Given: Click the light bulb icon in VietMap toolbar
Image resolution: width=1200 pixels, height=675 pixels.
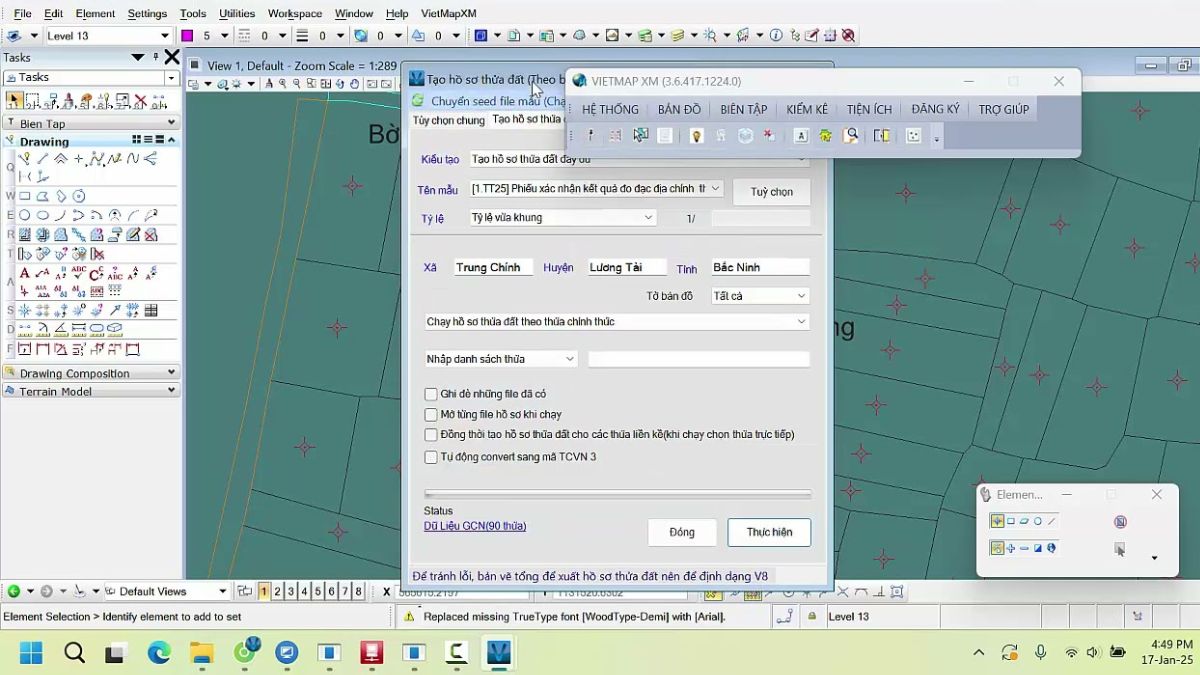Looking at the screenshot, I should pyautogui.click(x=697, y=136).
